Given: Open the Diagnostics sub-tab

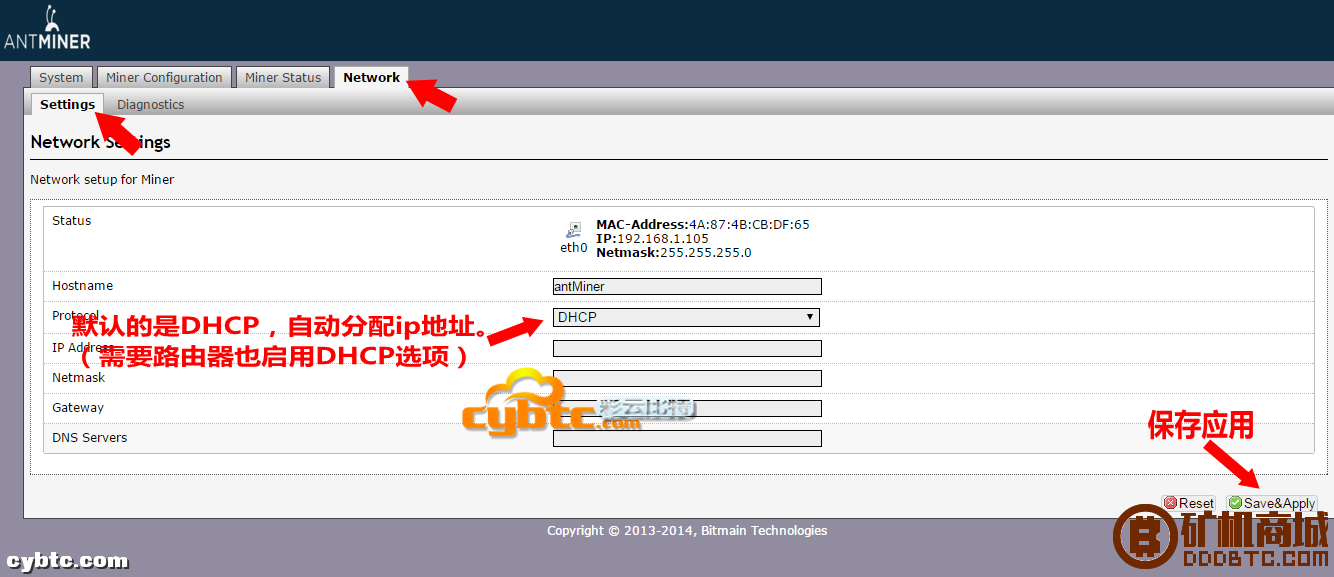Looking at the screenshot, I should coord(150,104).
